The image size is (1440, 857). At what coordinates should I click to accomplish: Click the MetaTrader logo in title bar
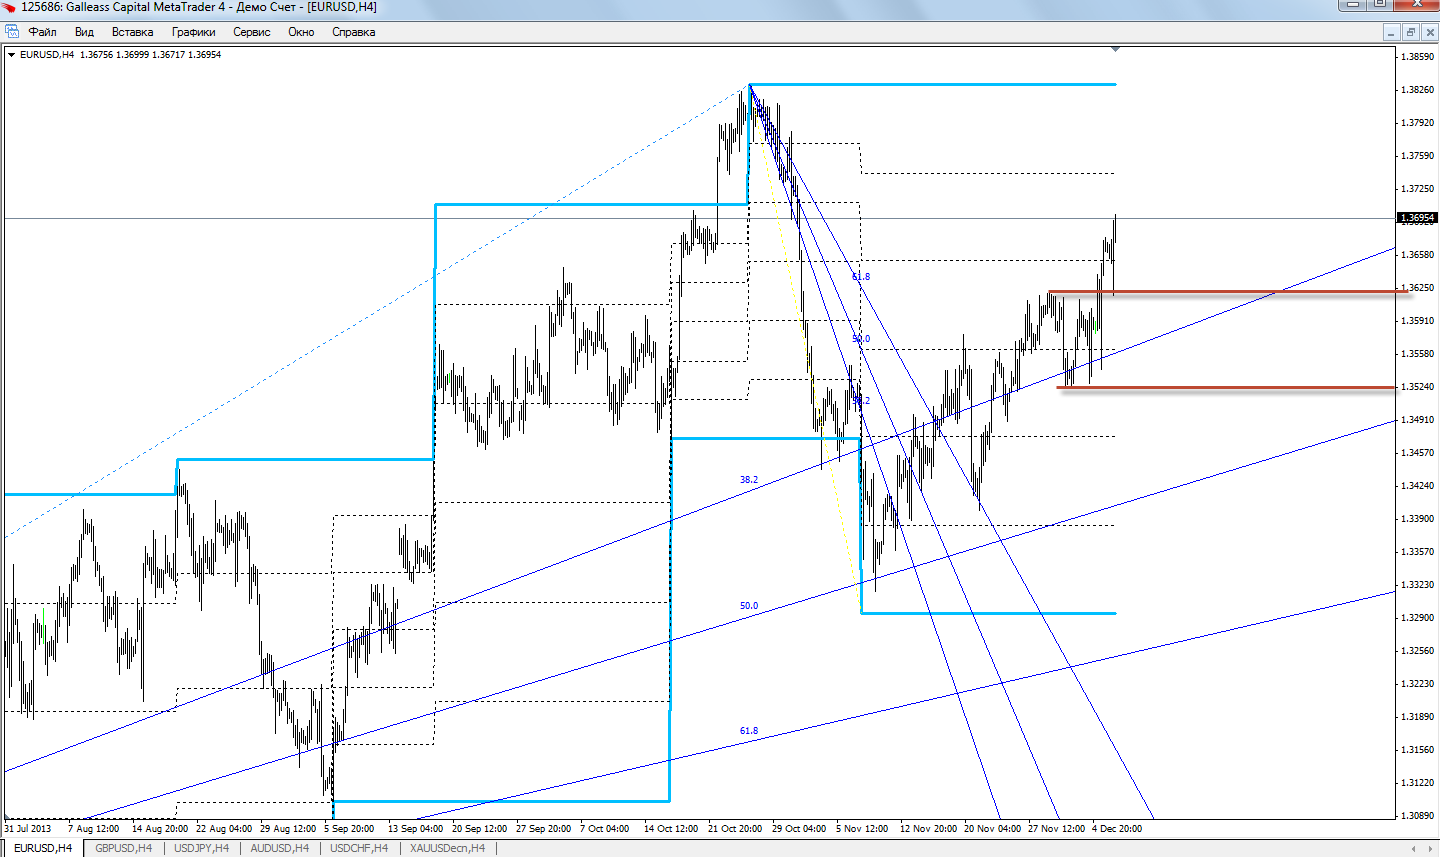pyautogui.click(x=10, y=7)
